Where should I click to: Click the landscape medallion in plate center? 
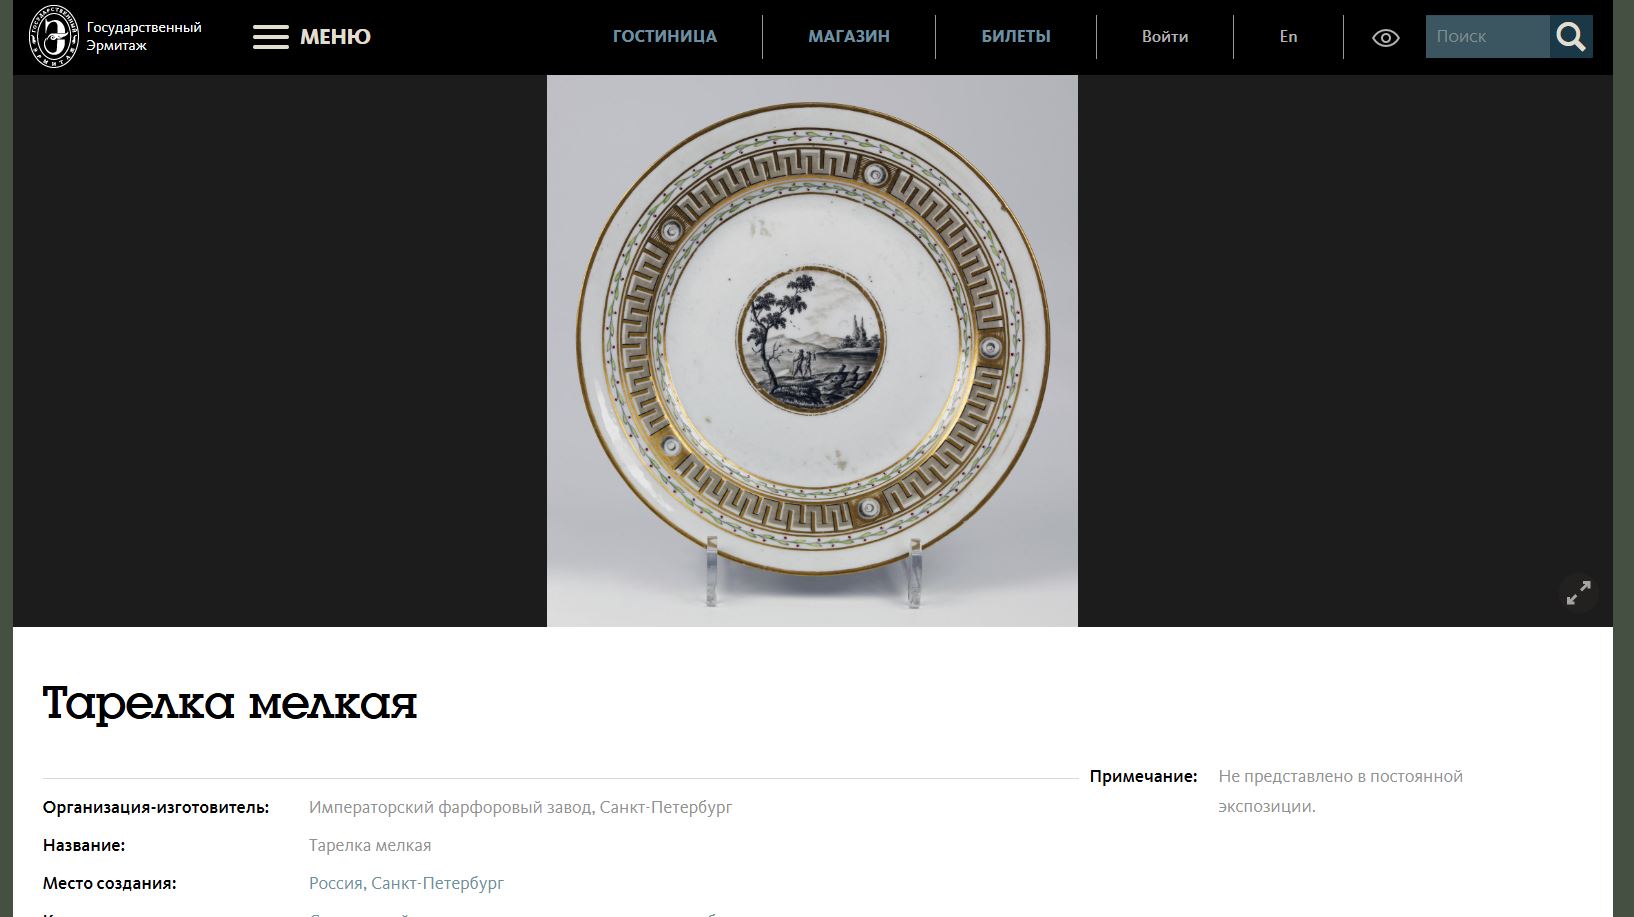811,339
